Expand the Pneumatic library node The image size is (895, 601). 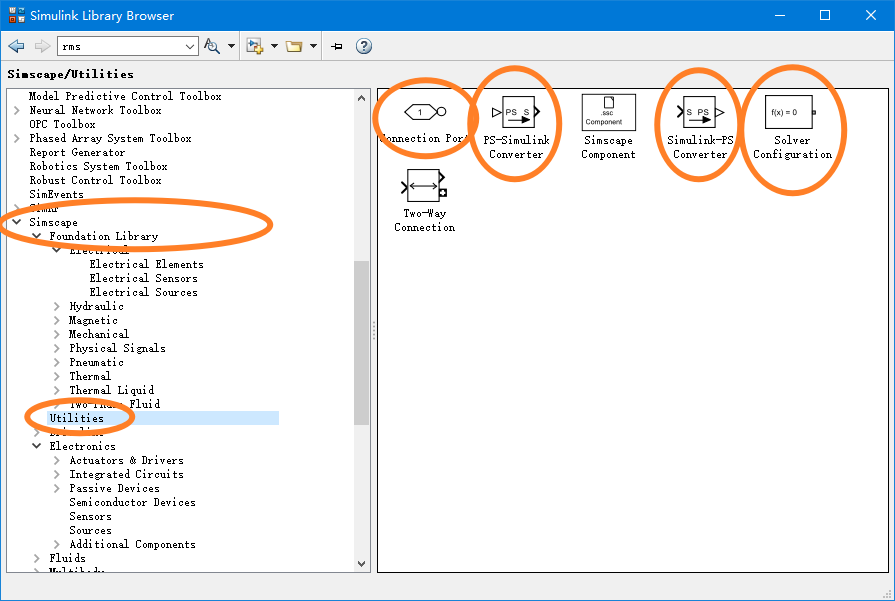57,362
